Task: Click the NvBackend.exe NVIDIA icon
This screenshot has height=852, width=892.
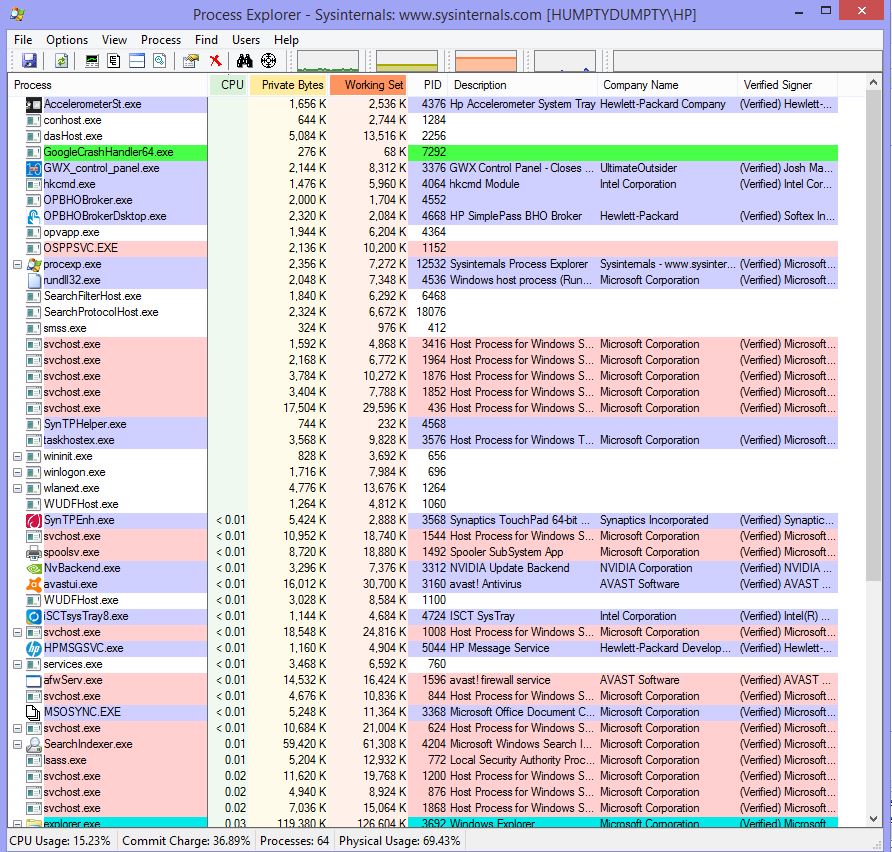Action: point(34,568)
